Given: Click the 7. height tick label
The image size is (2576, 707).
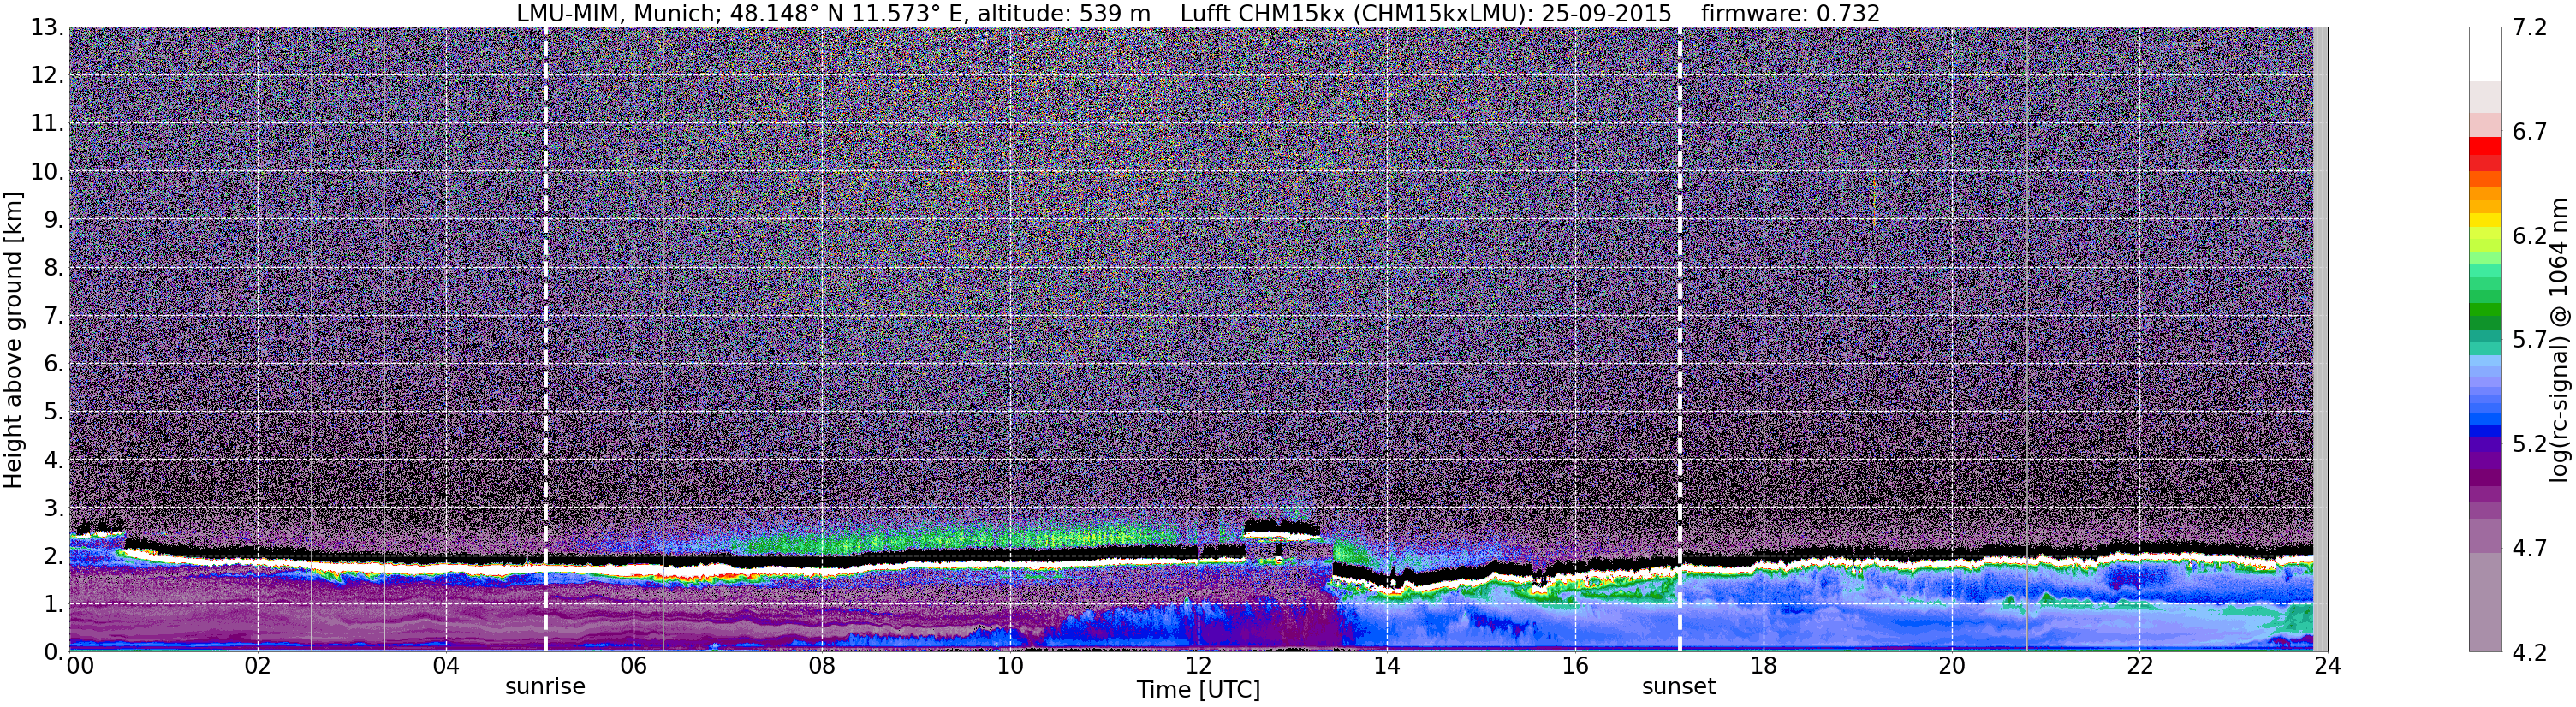Looking at the screenshot, I should 53,316.
